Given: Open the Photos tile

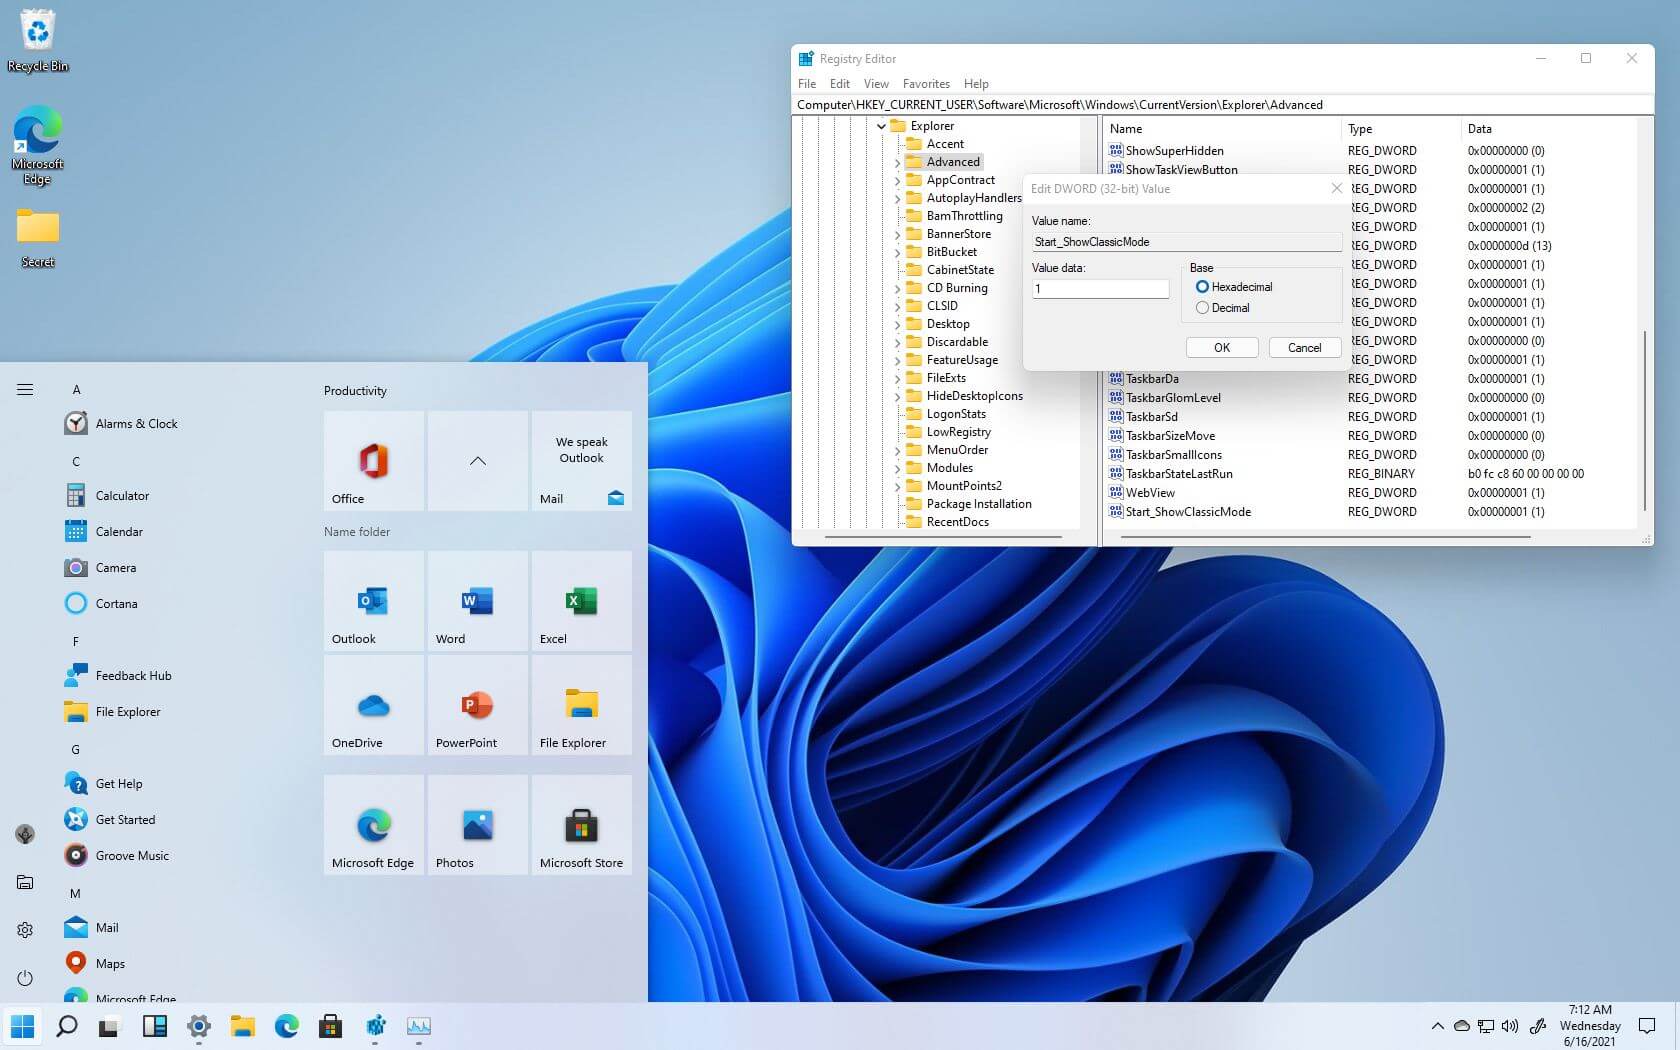Looking at the screenshot, I should [477, 825].
